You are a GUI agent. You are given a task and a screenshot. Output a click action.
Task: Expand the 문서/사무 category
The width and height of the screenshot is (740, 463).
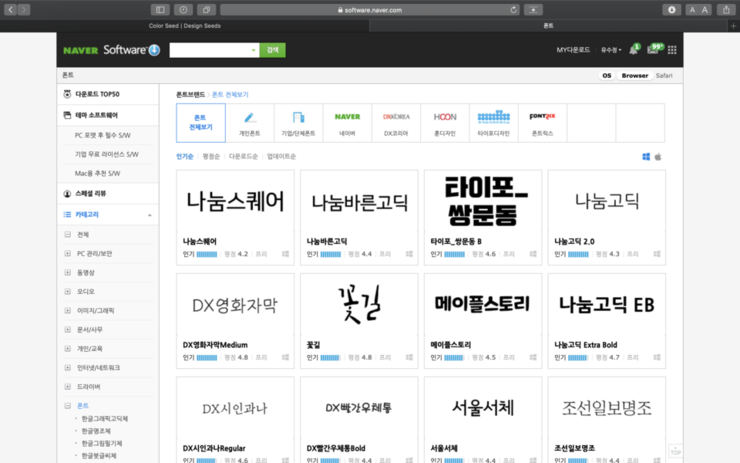tap(67, 329)
